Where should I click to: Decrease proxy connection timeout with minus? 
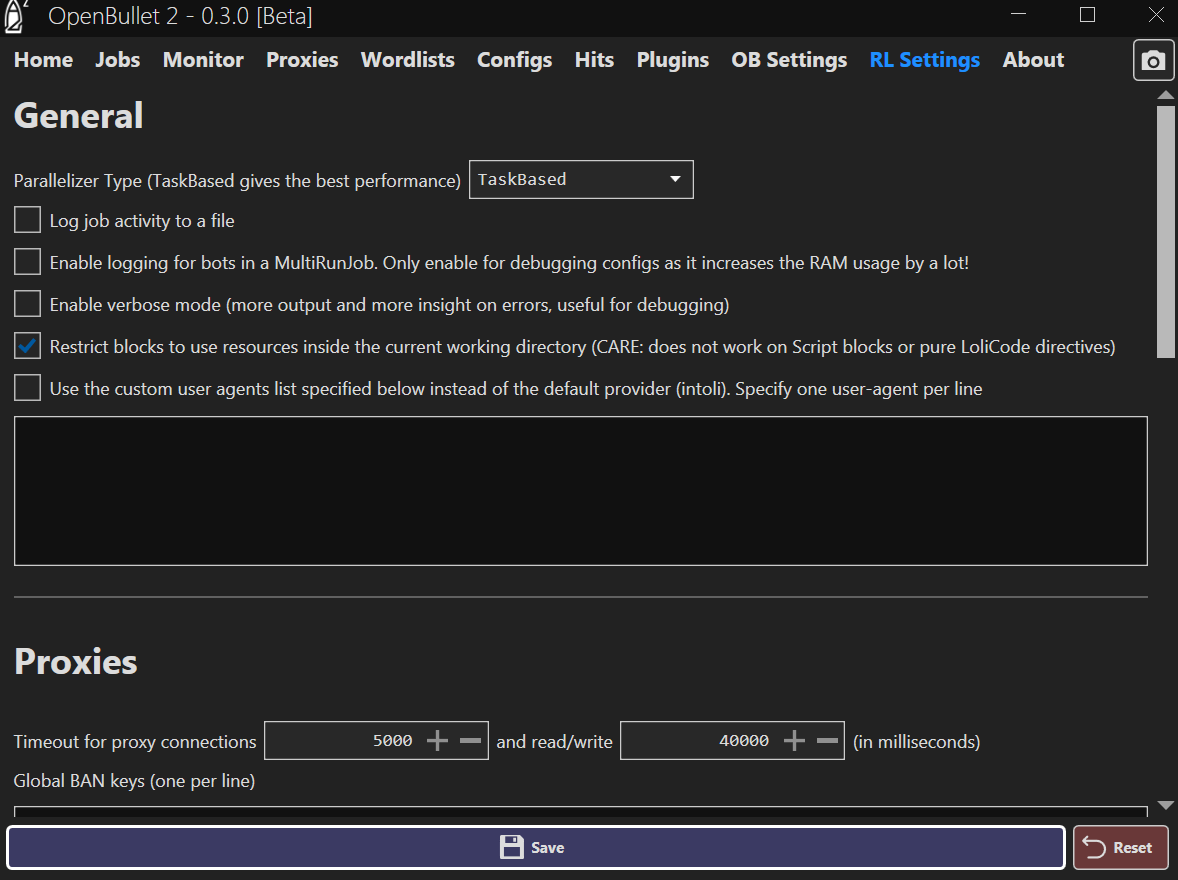470,741
